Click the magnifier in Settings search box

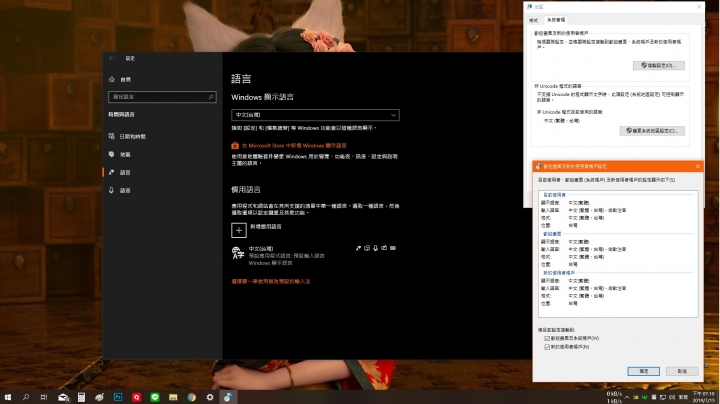pyautogui.click(x=211, y=97)
